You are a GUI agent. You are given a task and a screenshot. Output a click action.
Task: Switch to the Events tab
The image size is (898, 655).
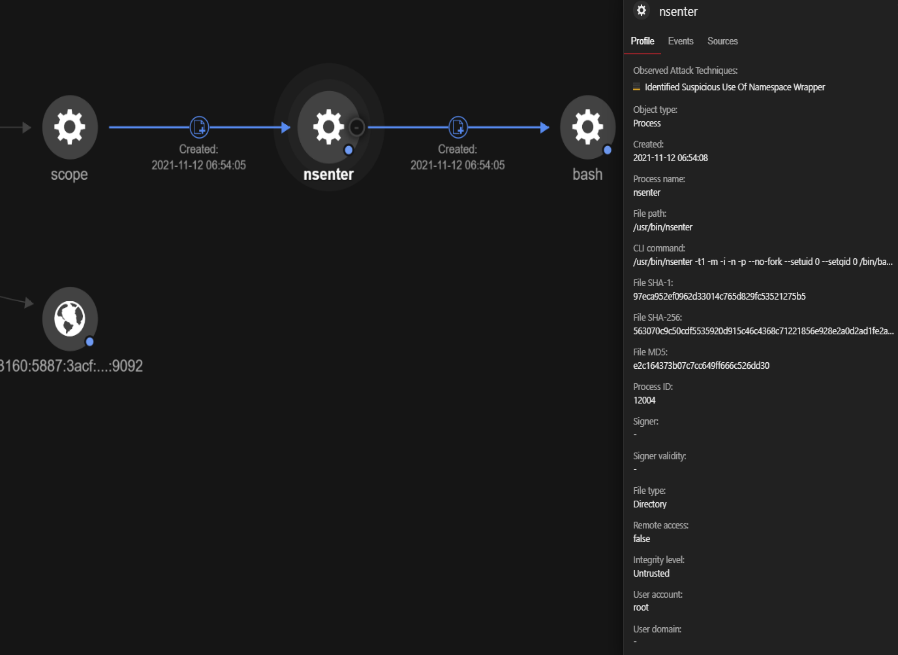pos(680,41)
